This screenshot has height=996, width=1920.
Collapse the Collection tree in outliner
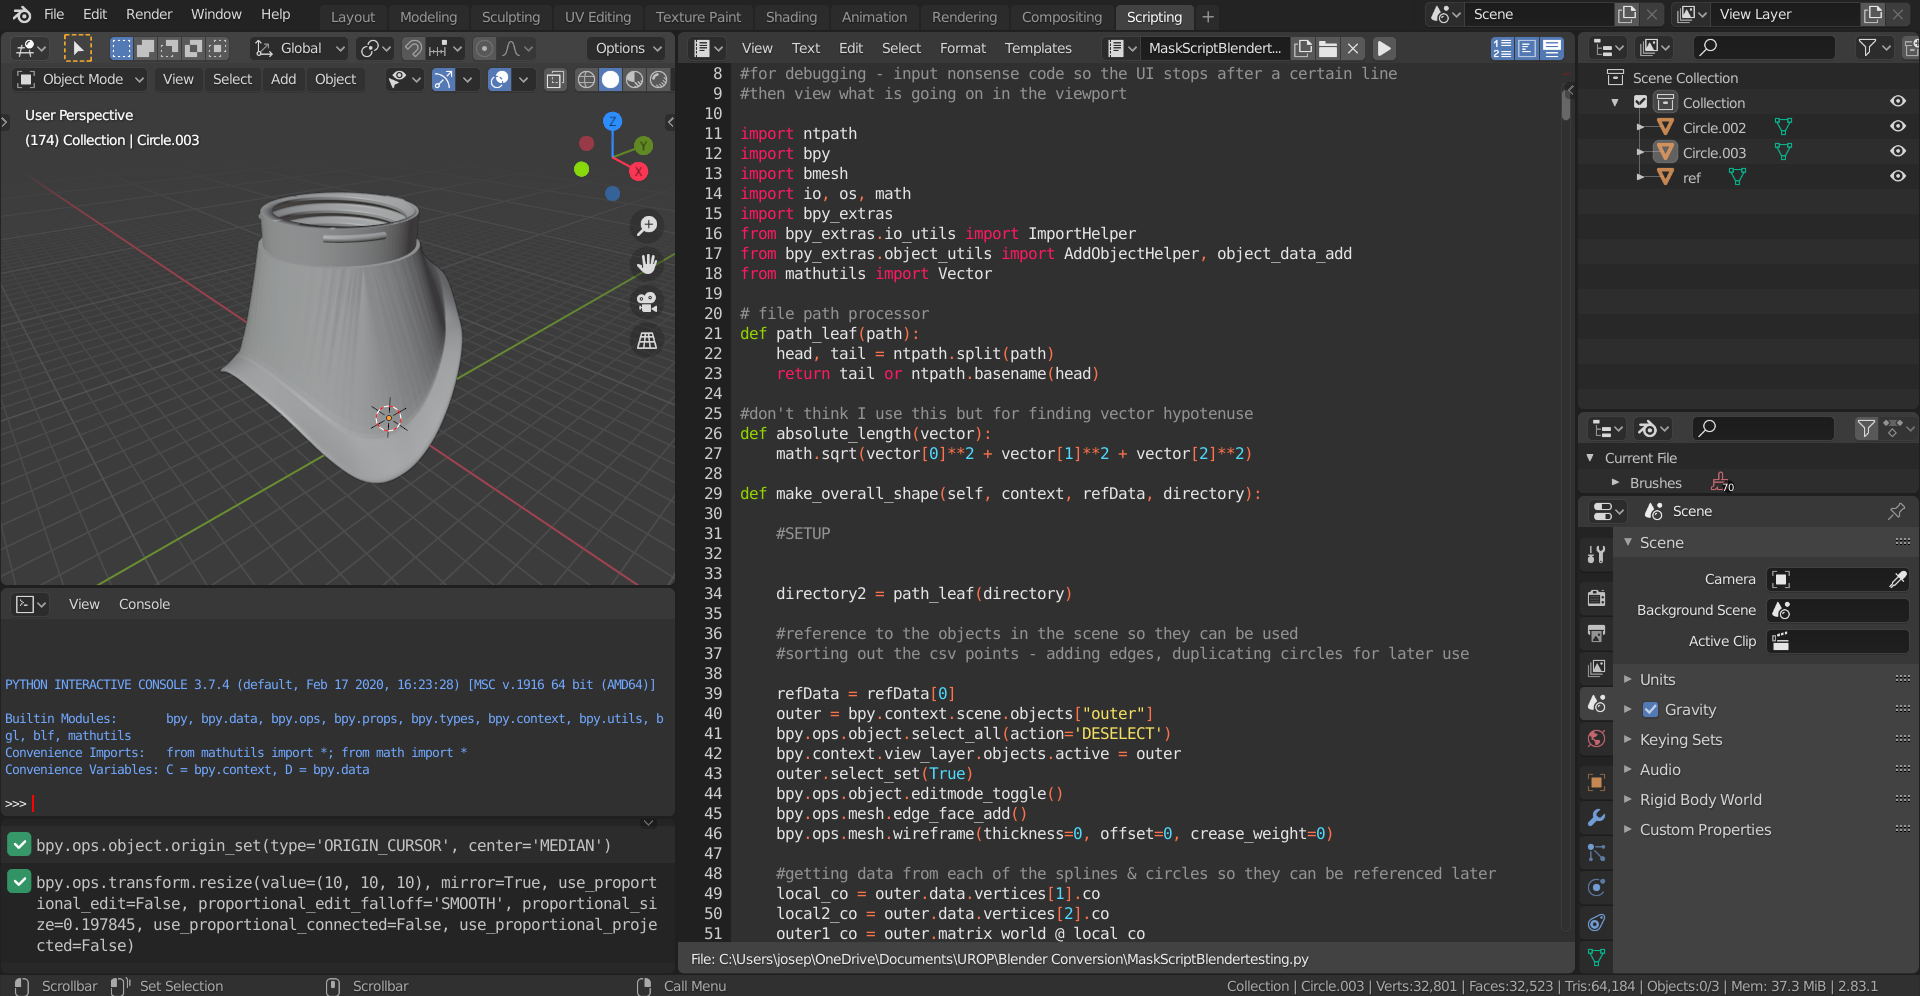(1615, 102)
